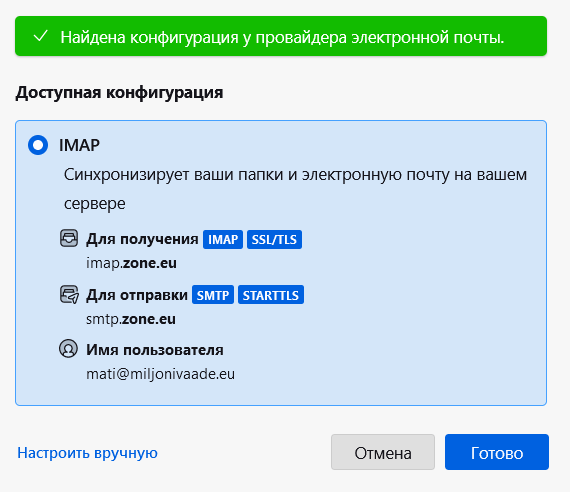Click the Имя пользователя label
Viewport: 570px width, 492px height.
(x=155, y=350)
